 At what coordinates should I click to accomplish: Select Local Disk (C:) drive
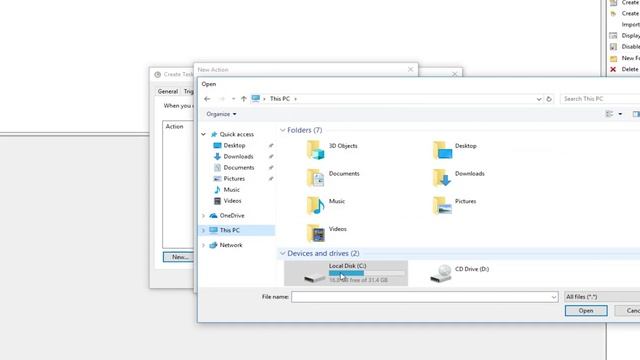(346, 273)
